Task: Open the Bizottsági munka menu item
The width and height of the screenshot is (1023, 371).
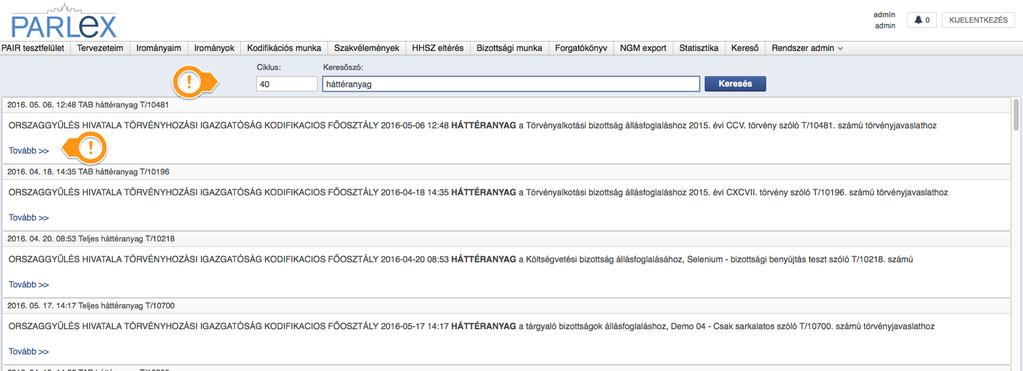Action: [510, 48]
